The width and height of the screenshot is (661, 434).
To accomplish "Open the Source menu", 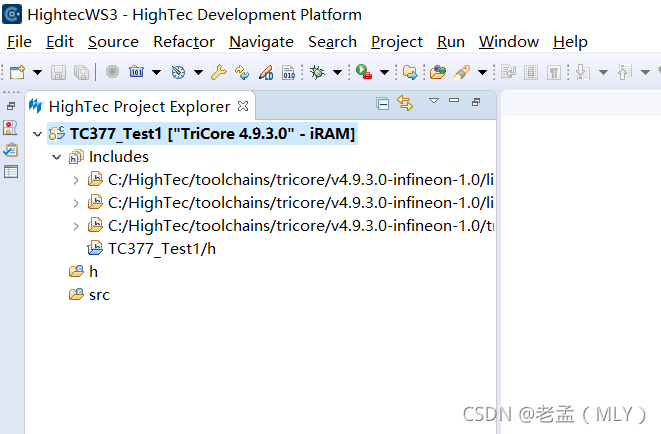I will coord(113,42).
